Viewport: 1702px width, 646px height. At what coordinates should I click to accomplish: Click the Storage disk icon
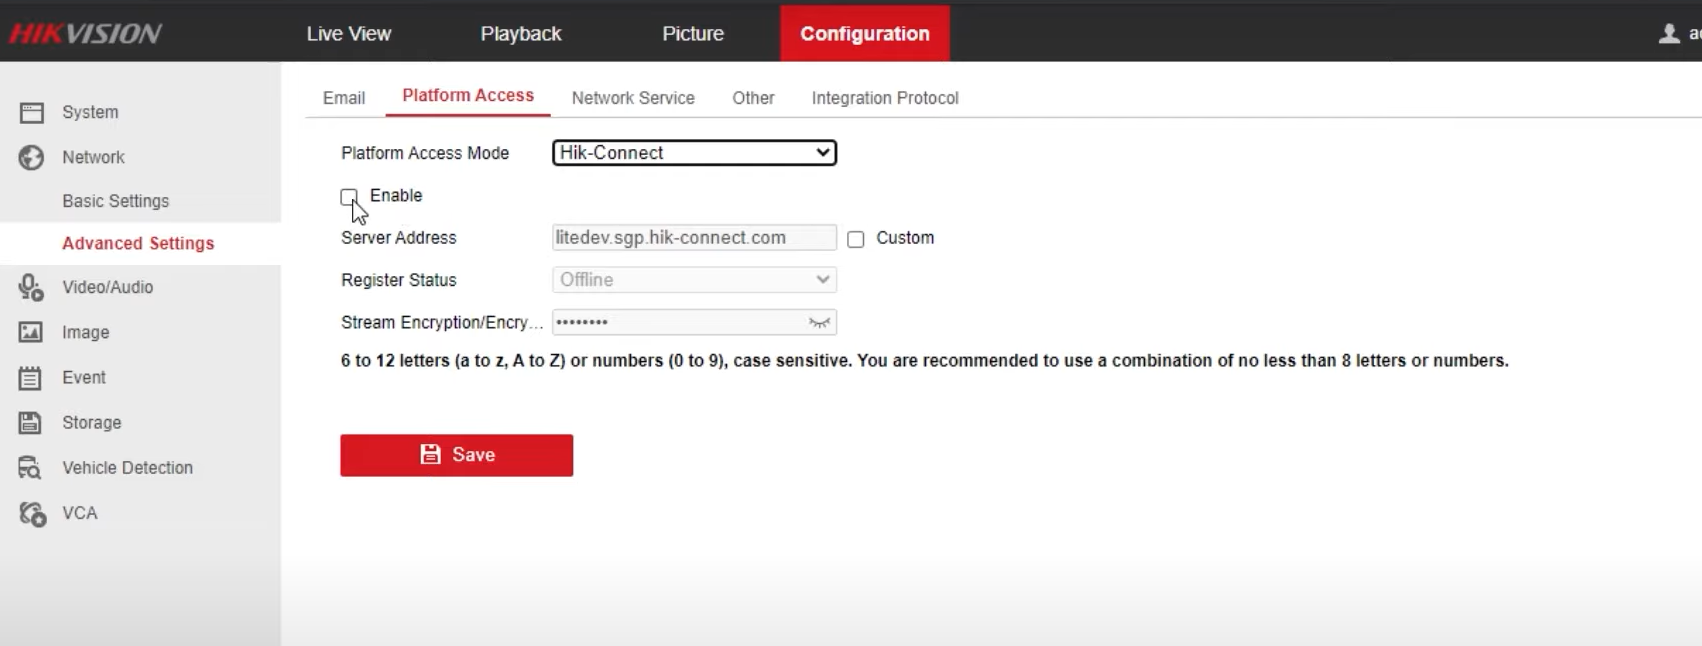[31, 423]
